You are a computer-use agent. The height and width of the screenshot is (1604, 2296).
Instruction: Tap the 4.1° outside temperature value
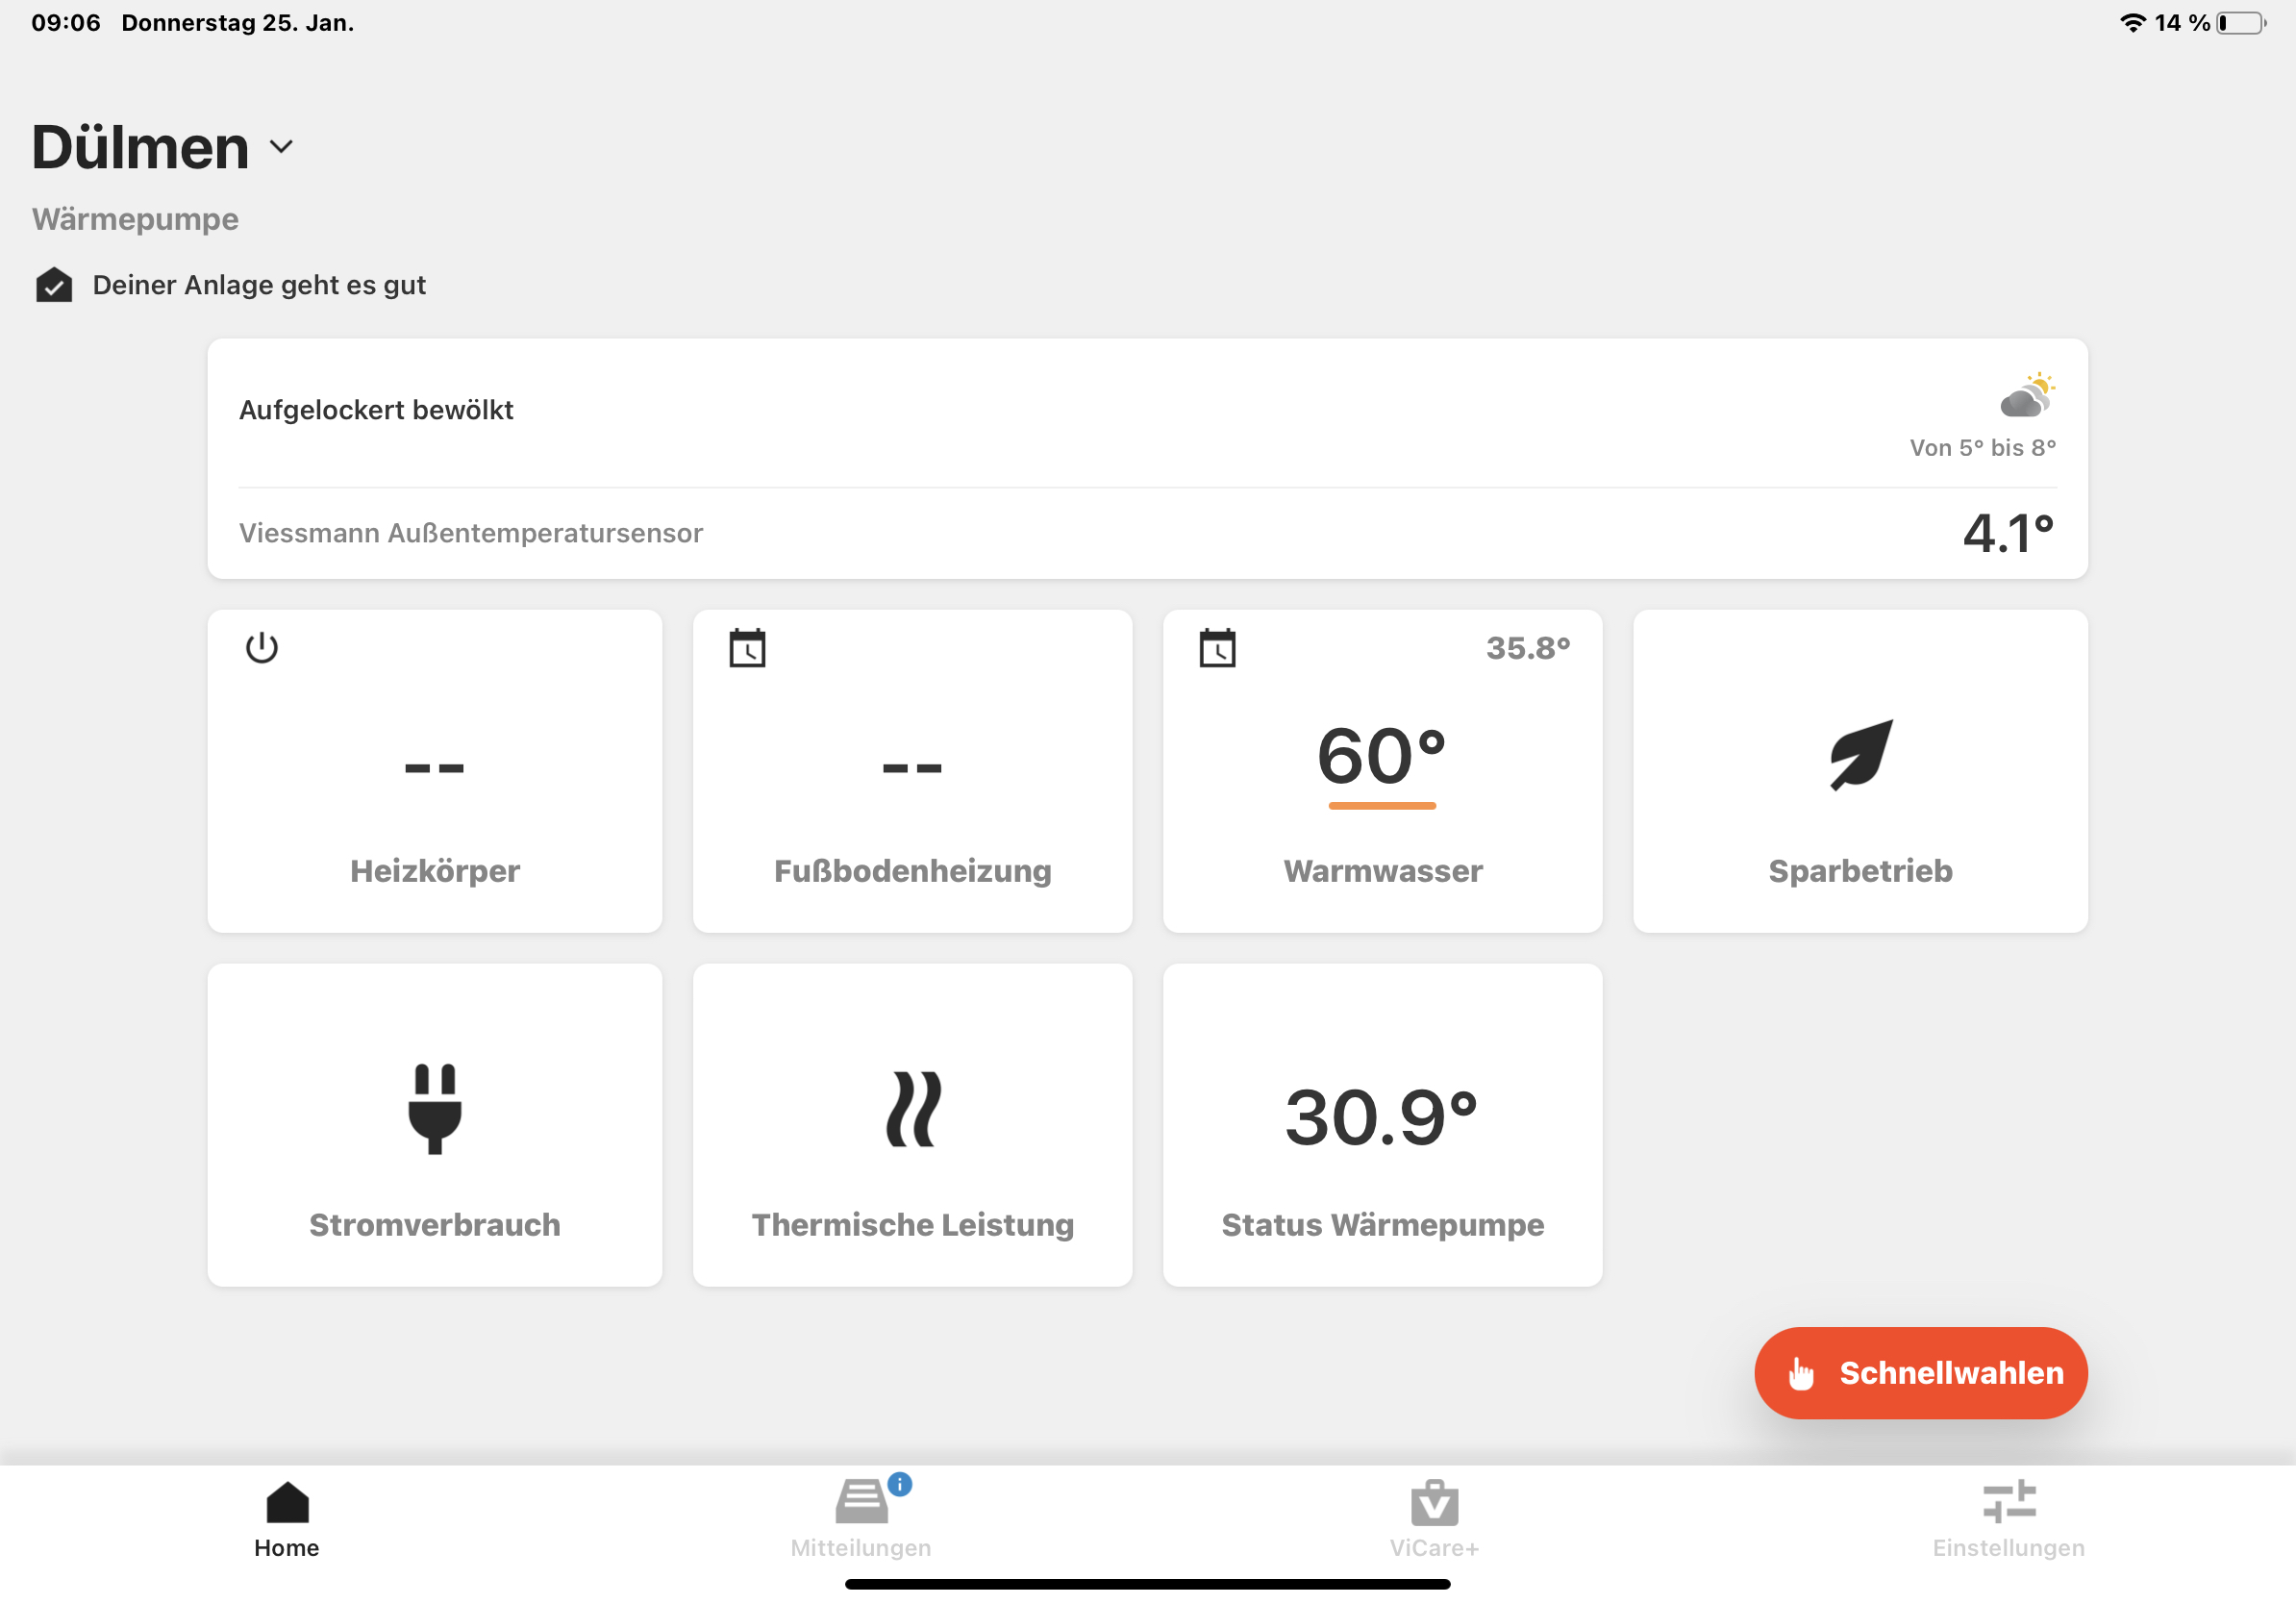coord(2009,532)
